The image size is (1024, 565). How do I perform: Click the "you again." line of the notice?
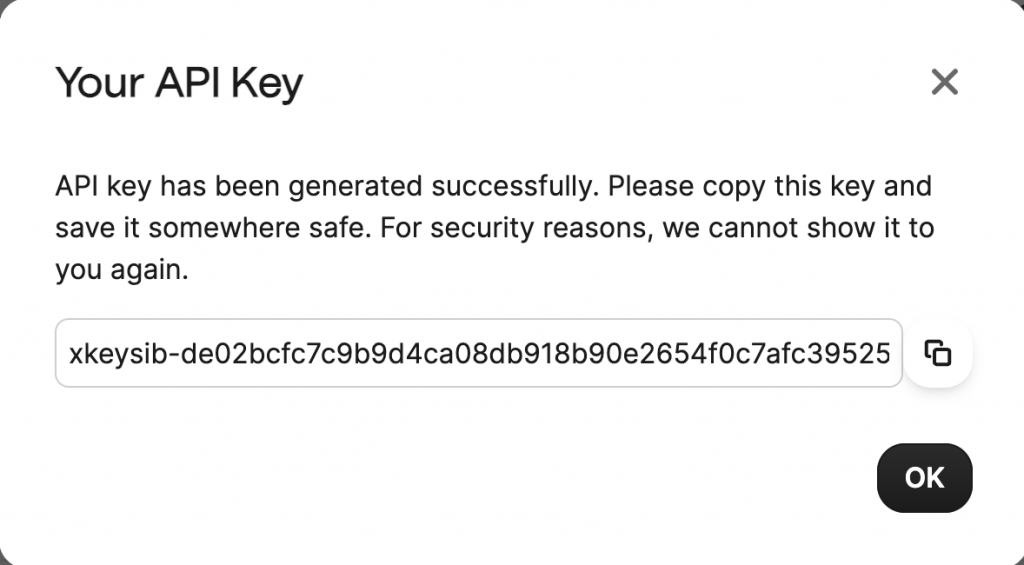point(122,270)
